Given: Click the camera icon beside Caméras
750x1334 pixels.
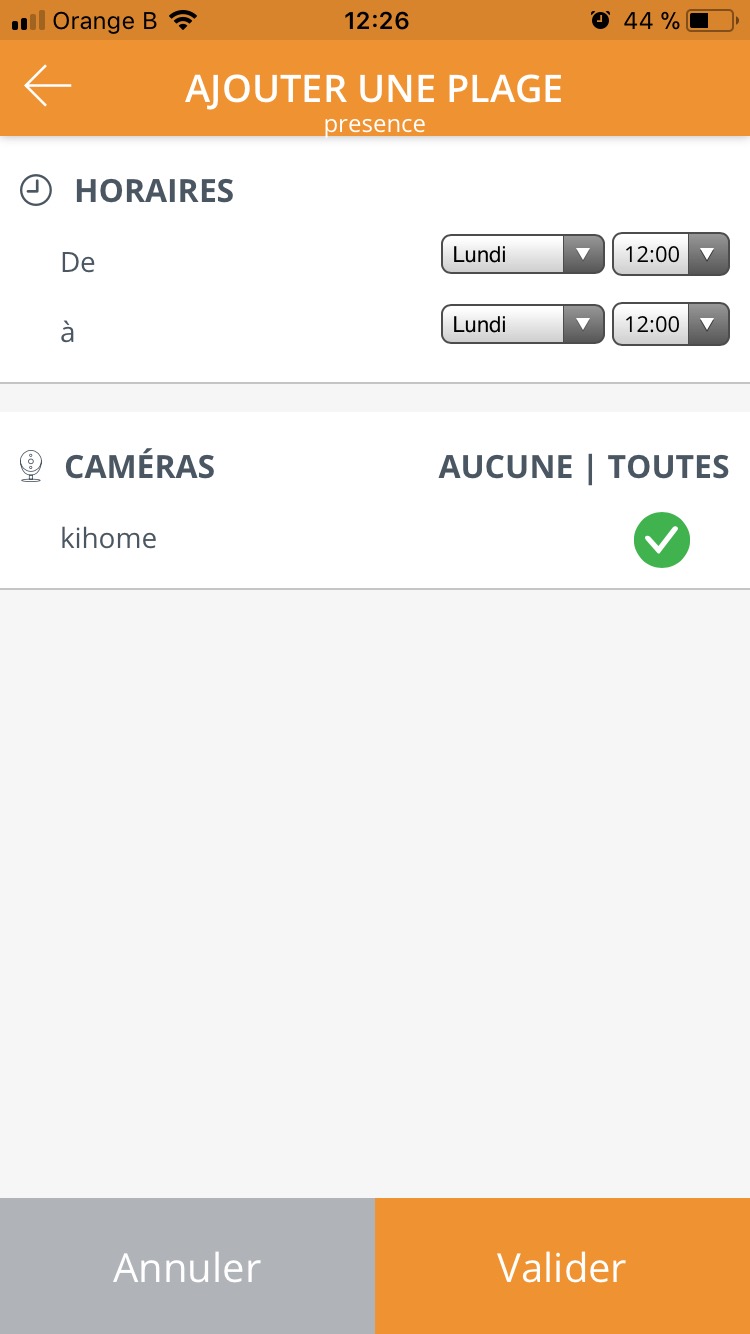Looking at the screenshot, I should point(32,466).
